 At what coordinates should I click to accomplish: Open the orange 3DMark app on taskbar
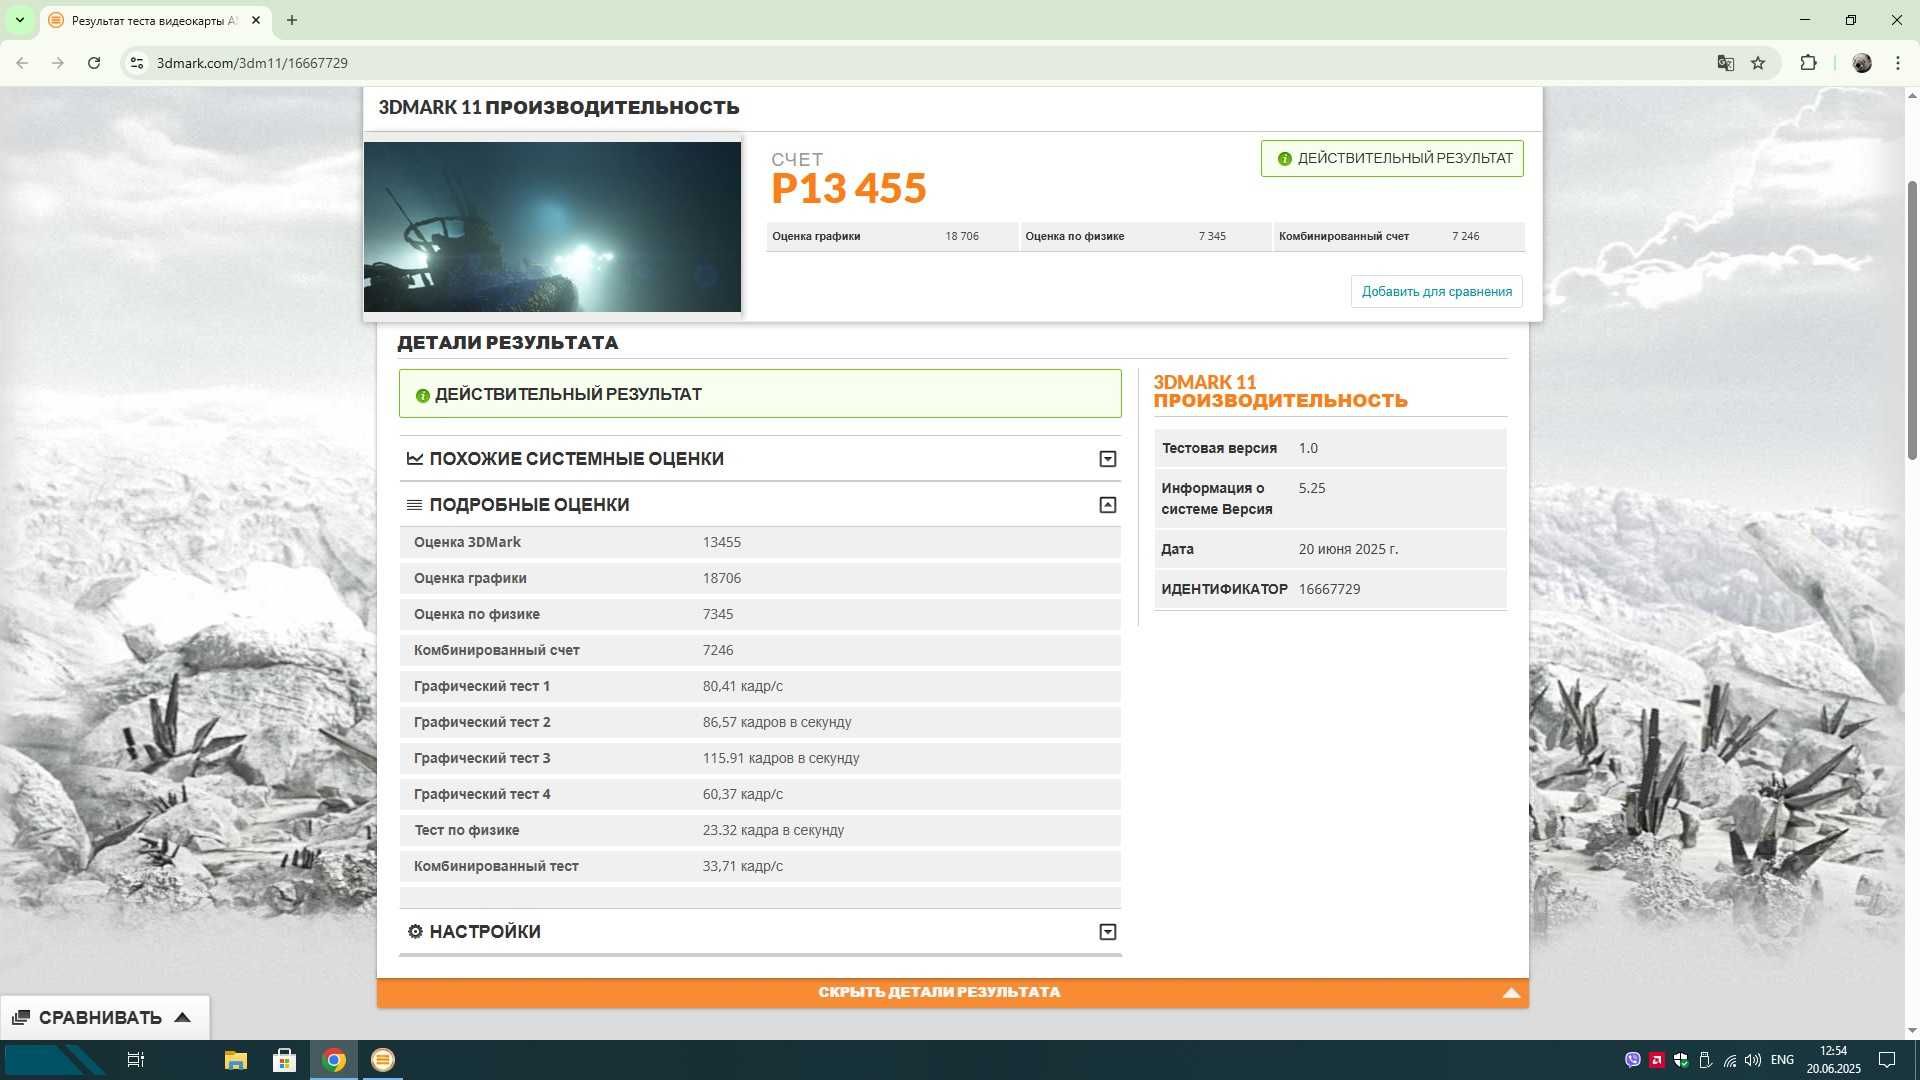(383, 1060)
